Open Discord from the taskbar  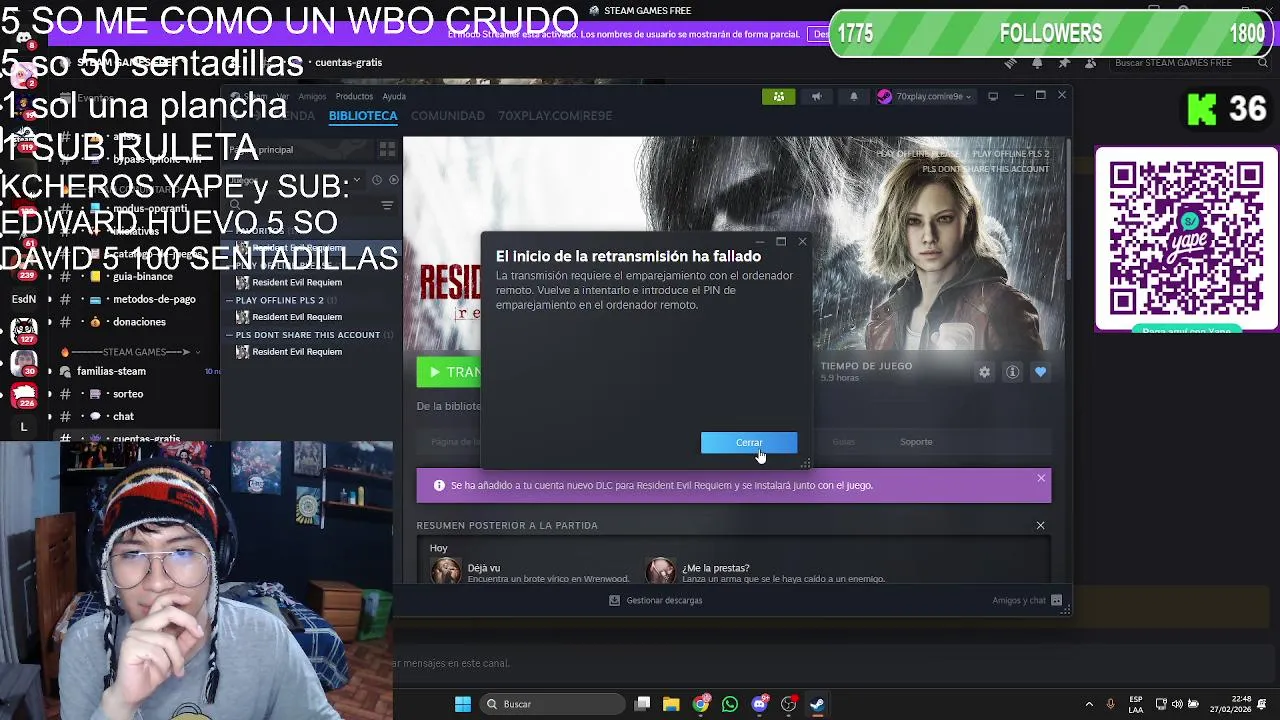(759, 704)
